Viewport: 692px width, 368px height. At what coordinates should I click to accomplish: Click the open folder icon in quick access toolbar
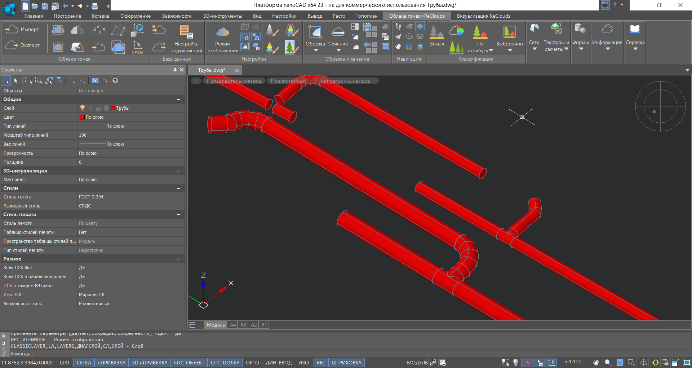point(35,6)
